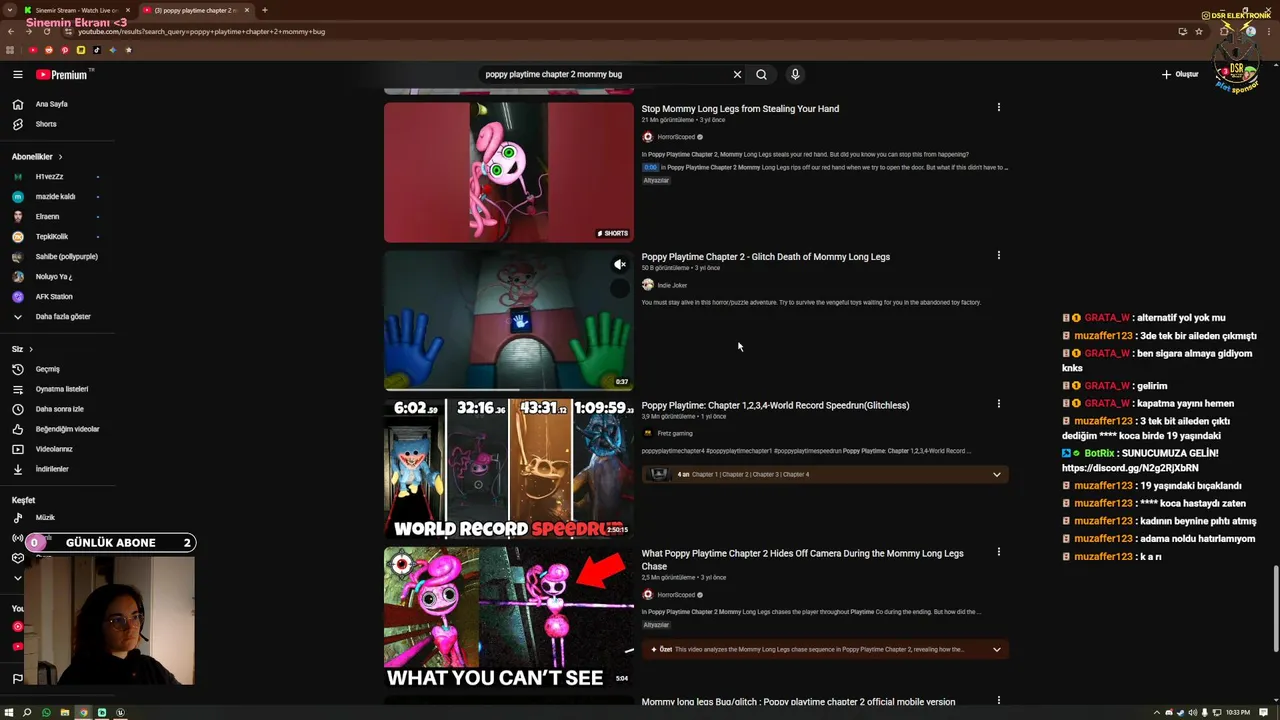1280x720 pixels.
Task: Jump to 0:00 timestamp chip
Action: (x=650, y=167)
